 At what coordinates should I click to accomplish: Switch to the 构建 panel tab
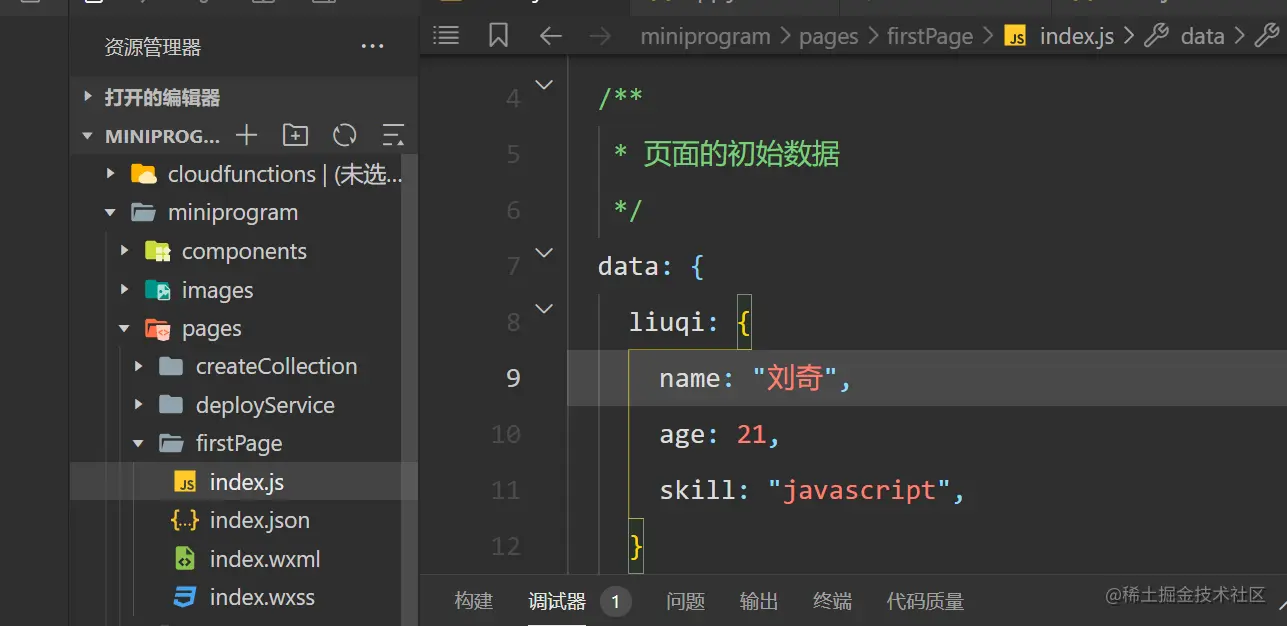pyautogui.click(x=474, y=601)
